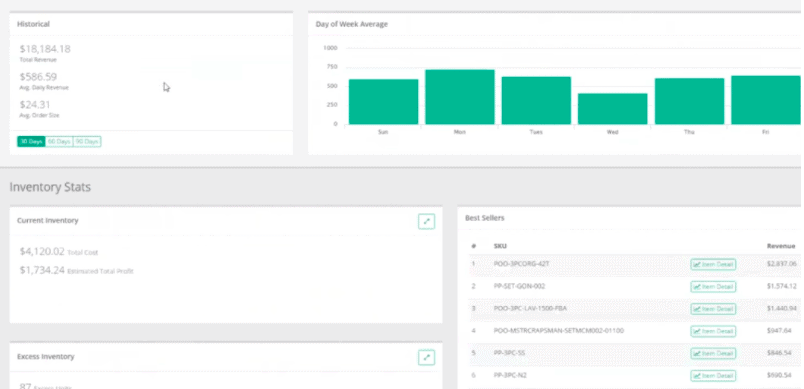Image resolution: width=804 pixels, height=389 pixels.
Task: Click the Wed bar in chart
Action: click(612, 109)
